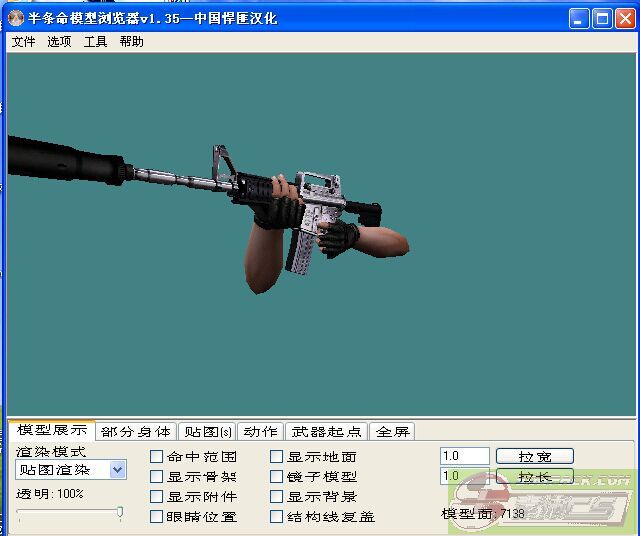Switch to the 全屏 tab
Screen dimensions: 640x536
(x=392, y=432)
